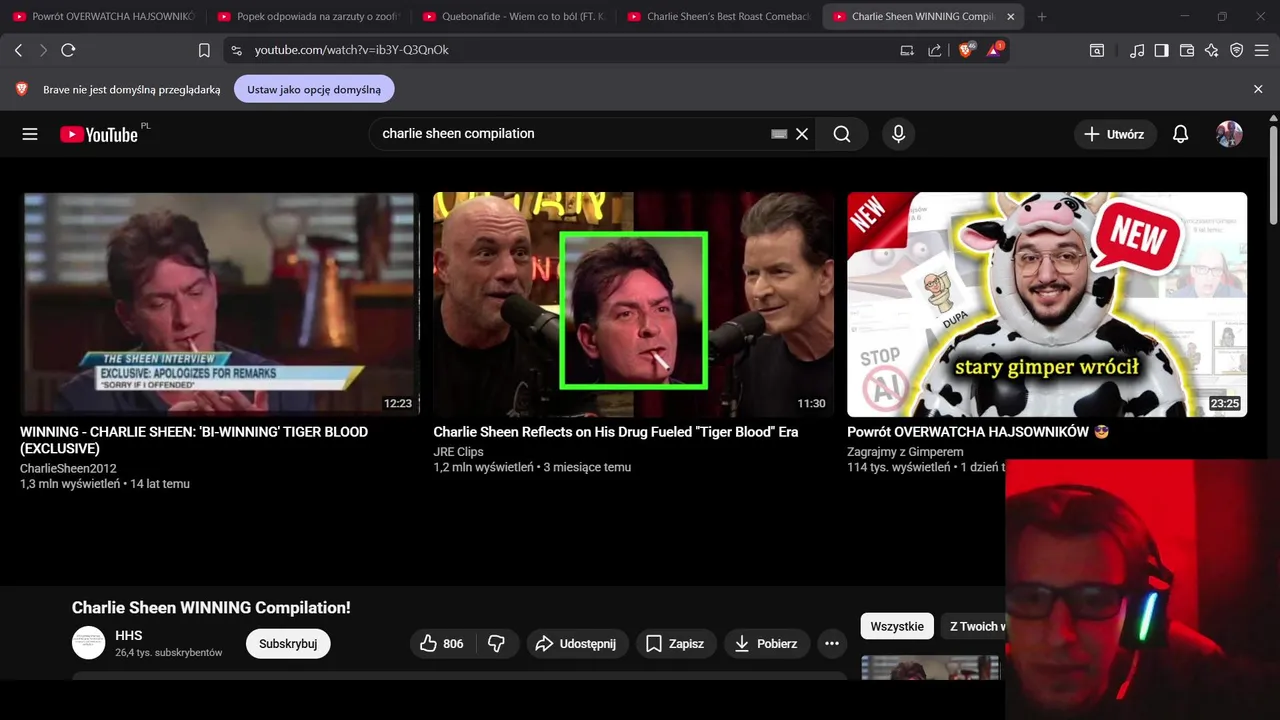Download video with Pobierz button

pos(767,644)
